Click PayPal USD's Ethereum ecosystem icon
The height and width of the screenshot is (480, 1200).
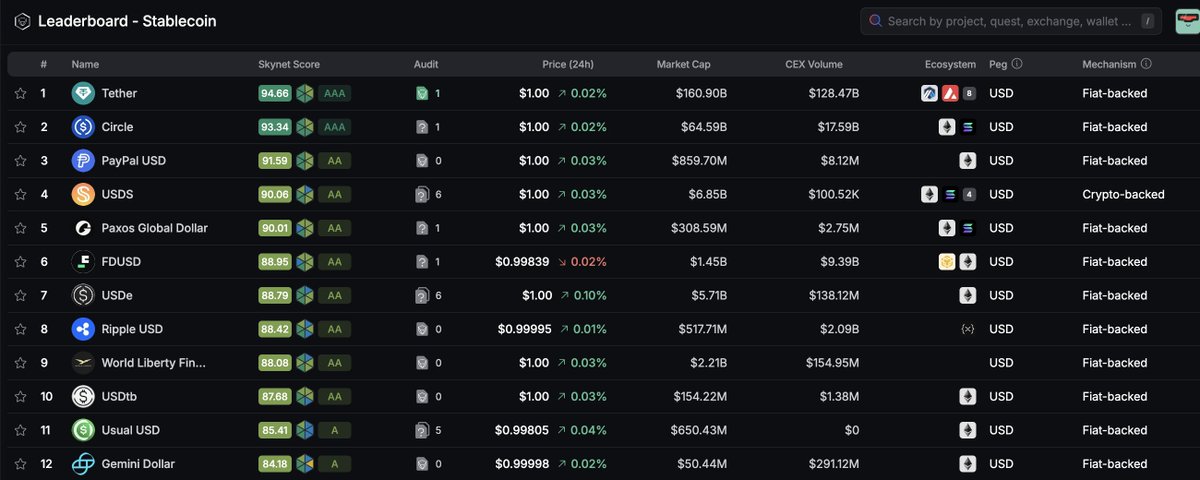coord(967,161)
